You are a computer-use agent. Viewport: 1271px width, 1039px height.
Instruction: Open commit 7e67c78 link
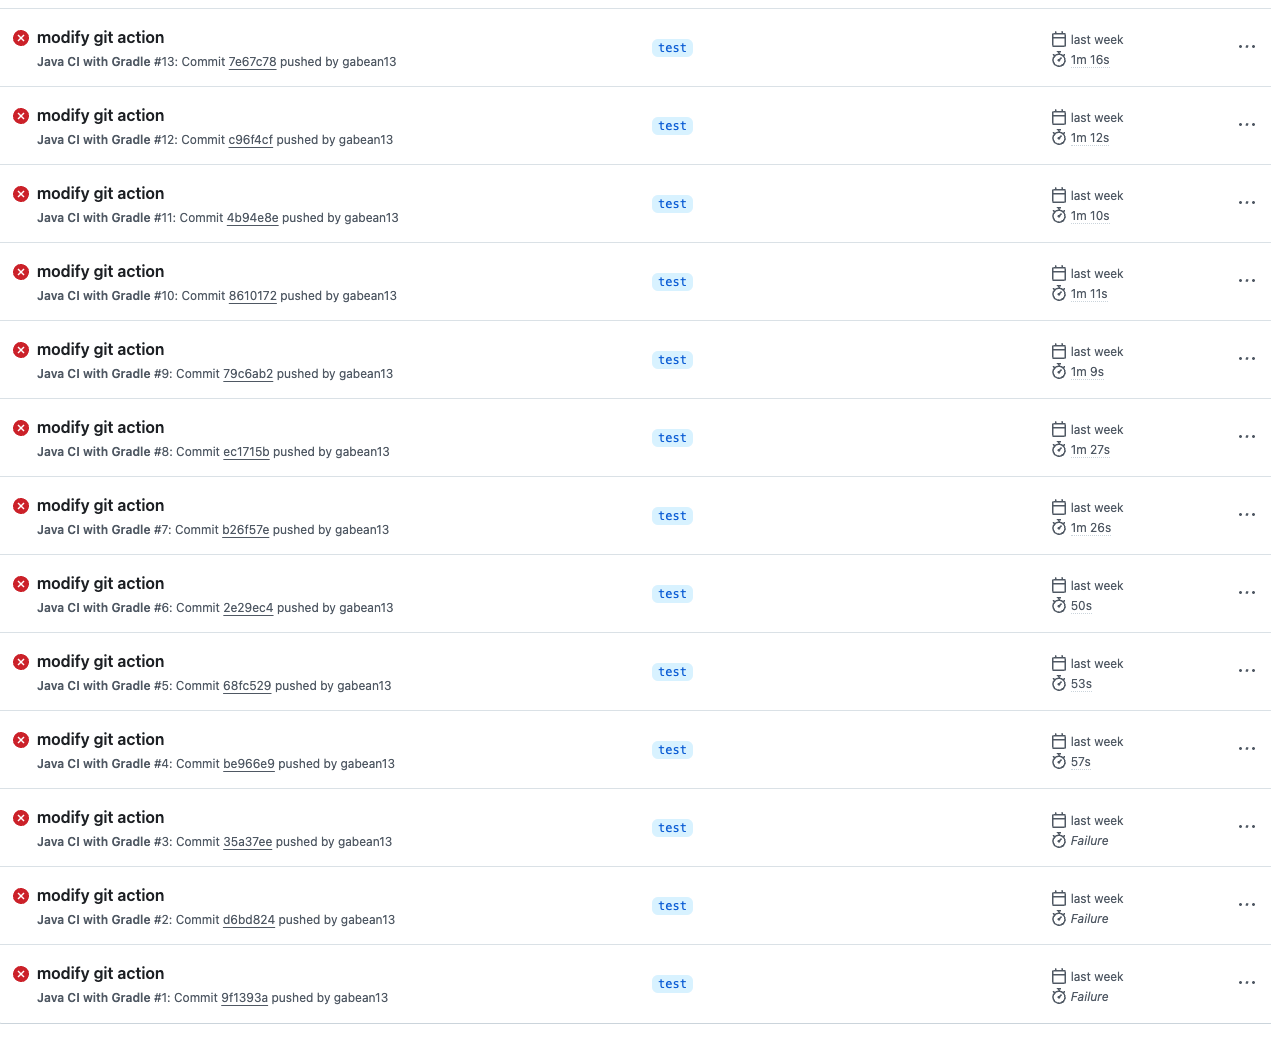(252, 62)
